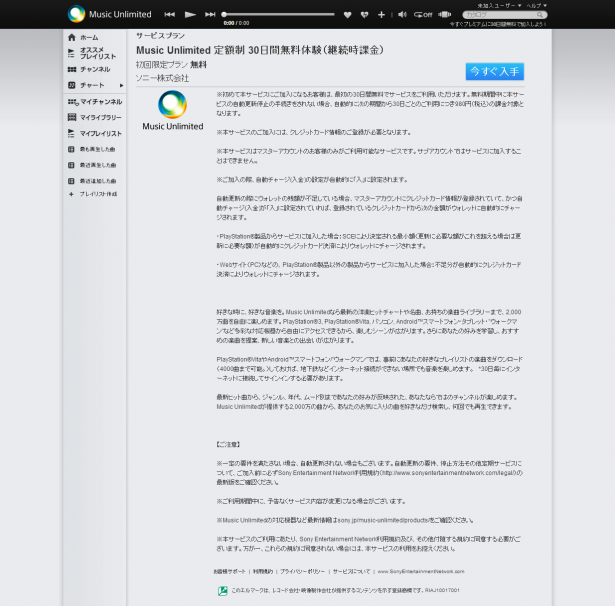Click the My Playlist icon
This screenshot has height=606, width=615.
(x=71, y=133)
